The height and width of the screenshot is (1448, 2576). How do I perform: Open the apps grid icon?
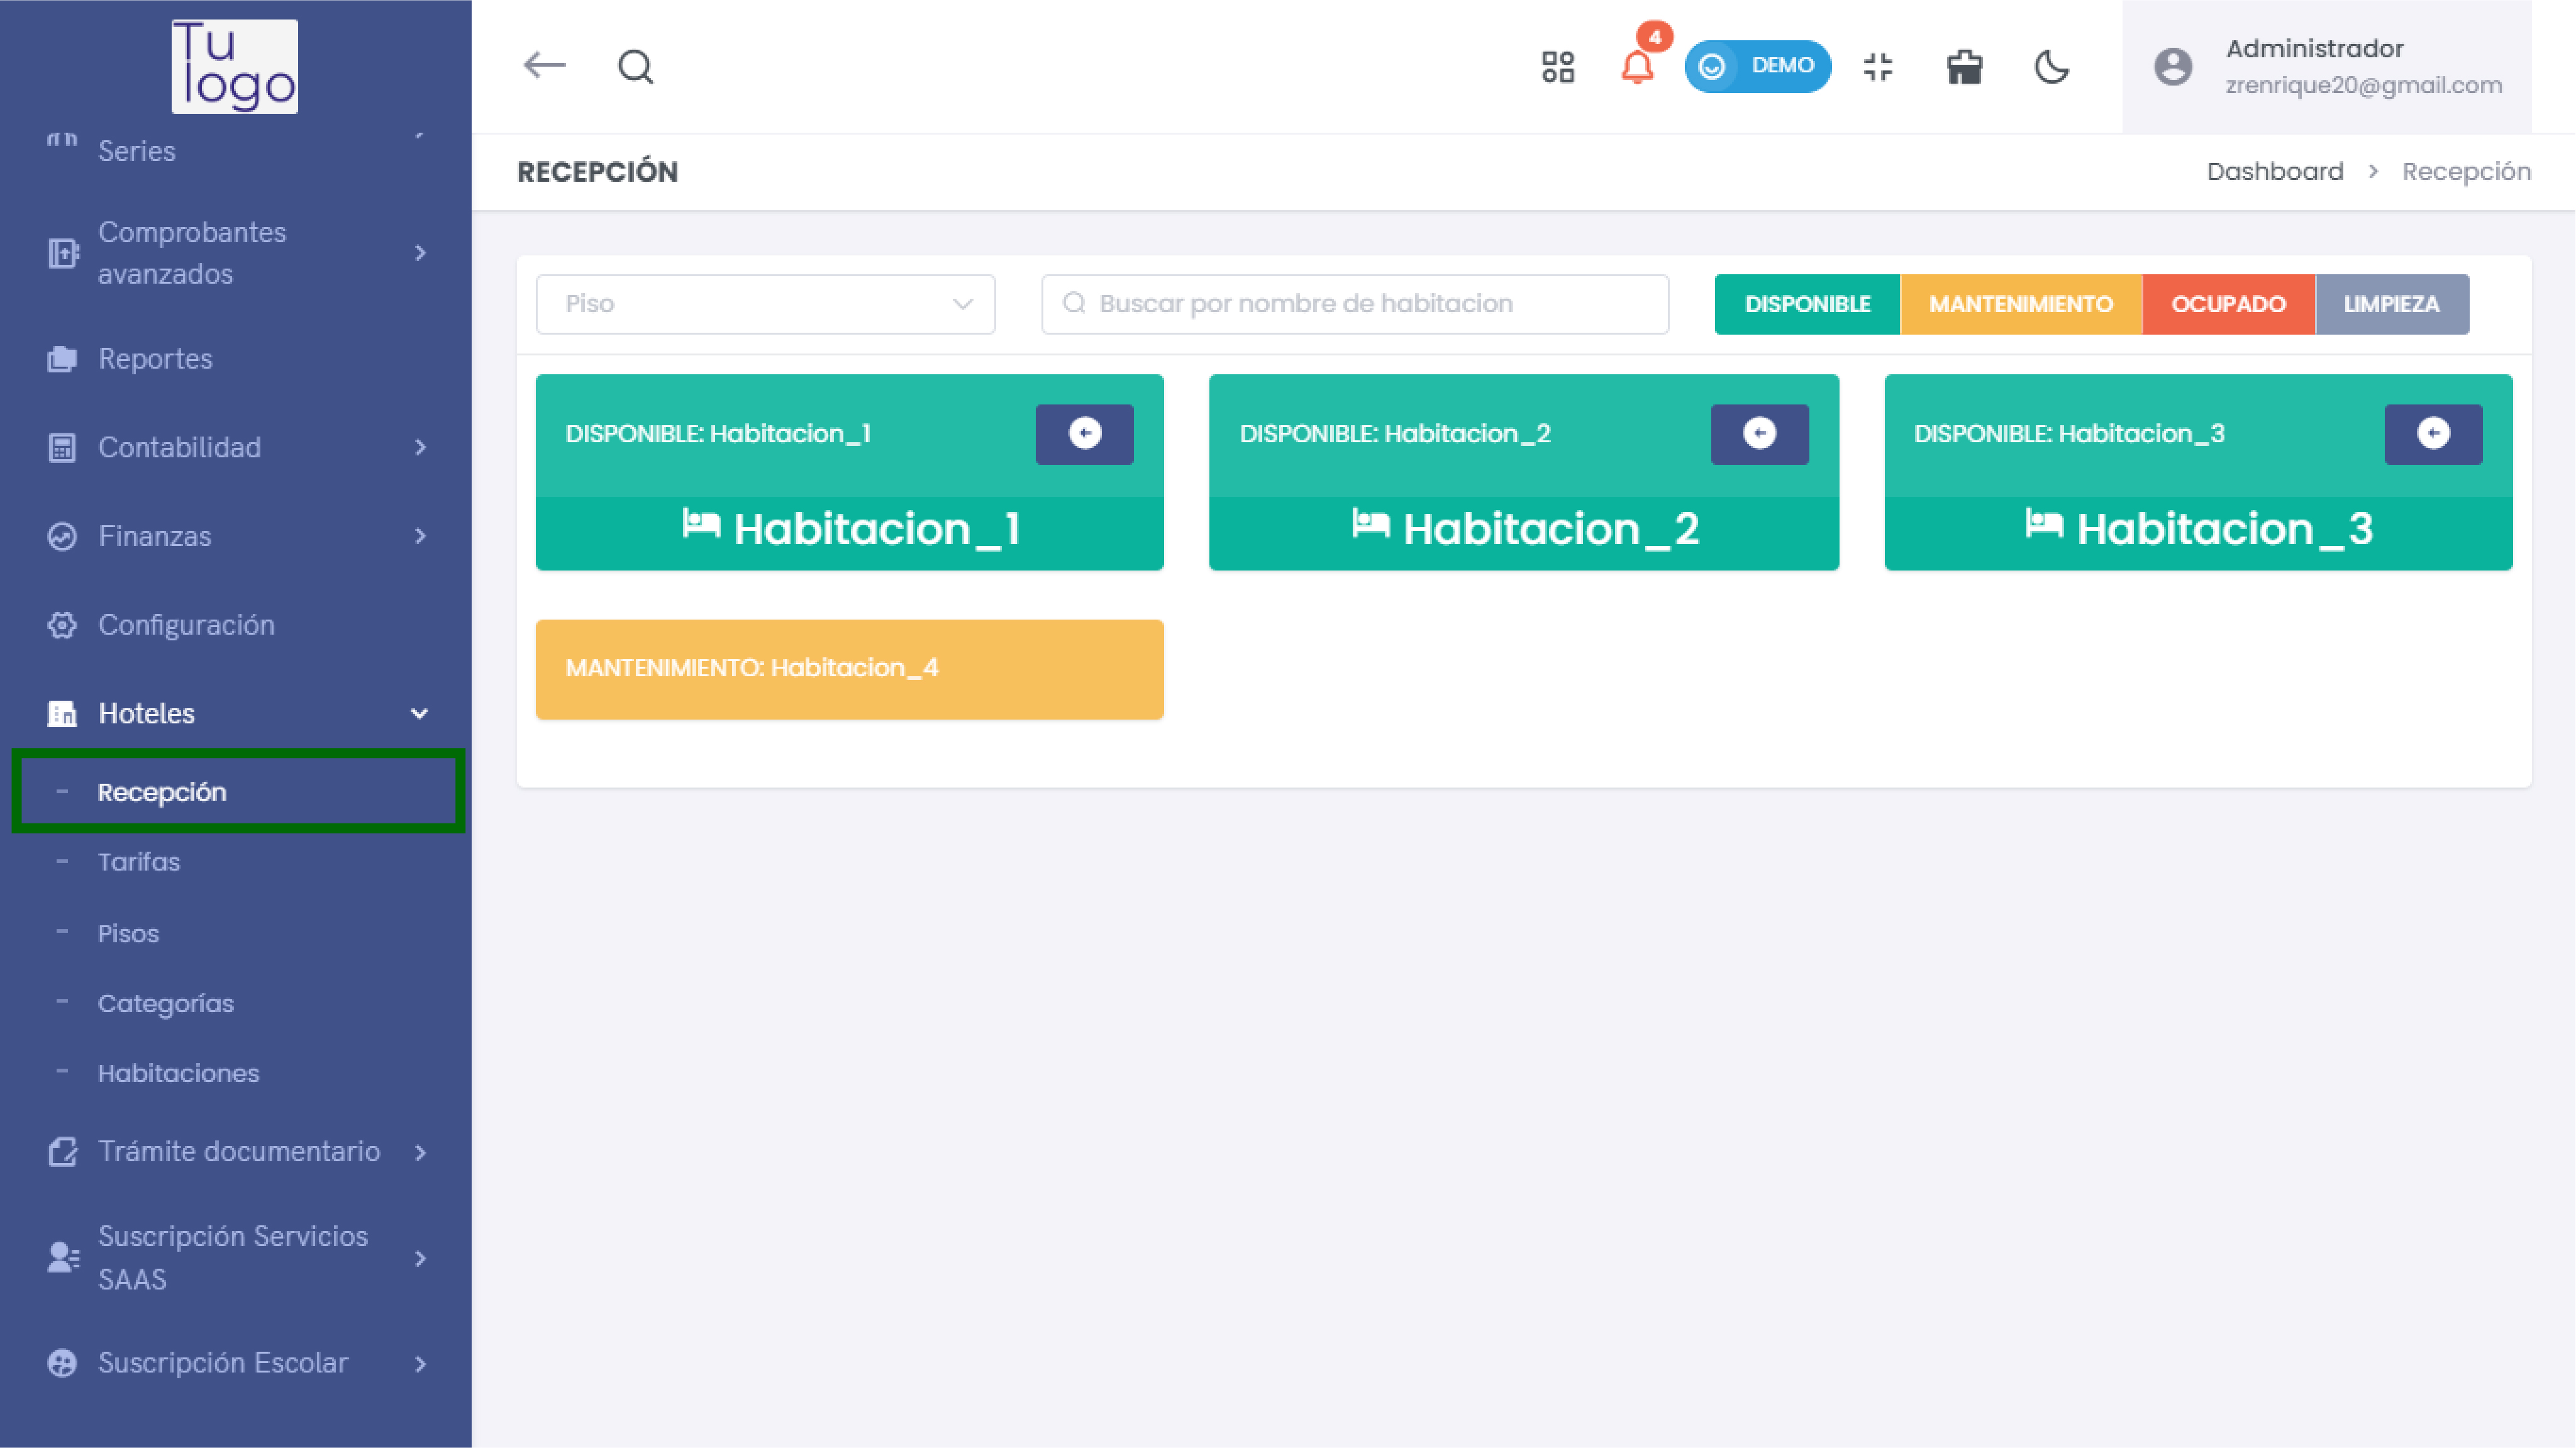1557,67
